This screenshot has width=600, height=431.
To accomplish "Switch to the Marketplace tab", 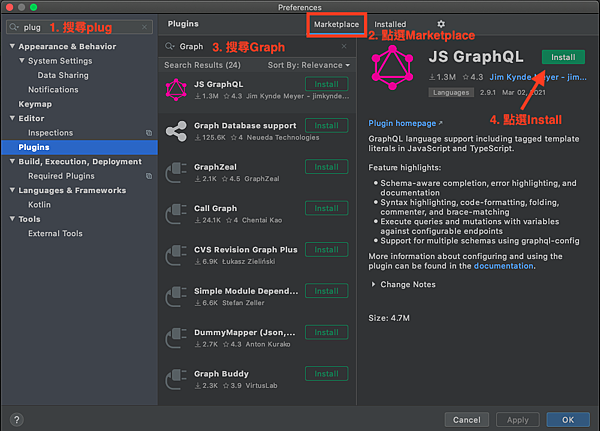I will (x=336, y=24).
